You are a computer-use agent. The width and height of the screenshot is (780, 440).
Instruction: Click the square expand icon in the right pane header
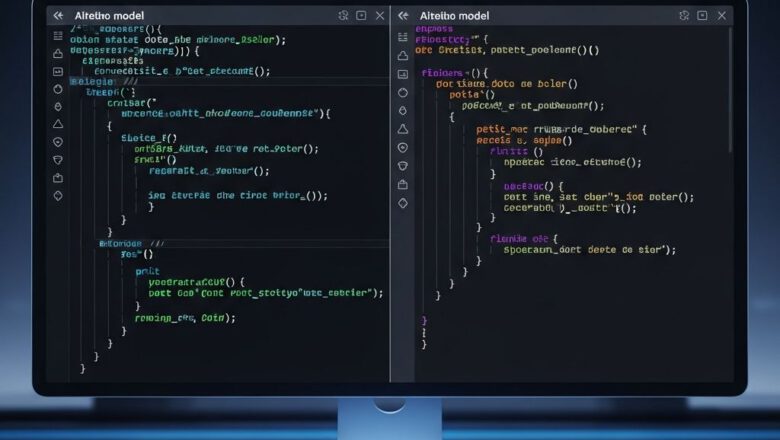pos(702,15)
